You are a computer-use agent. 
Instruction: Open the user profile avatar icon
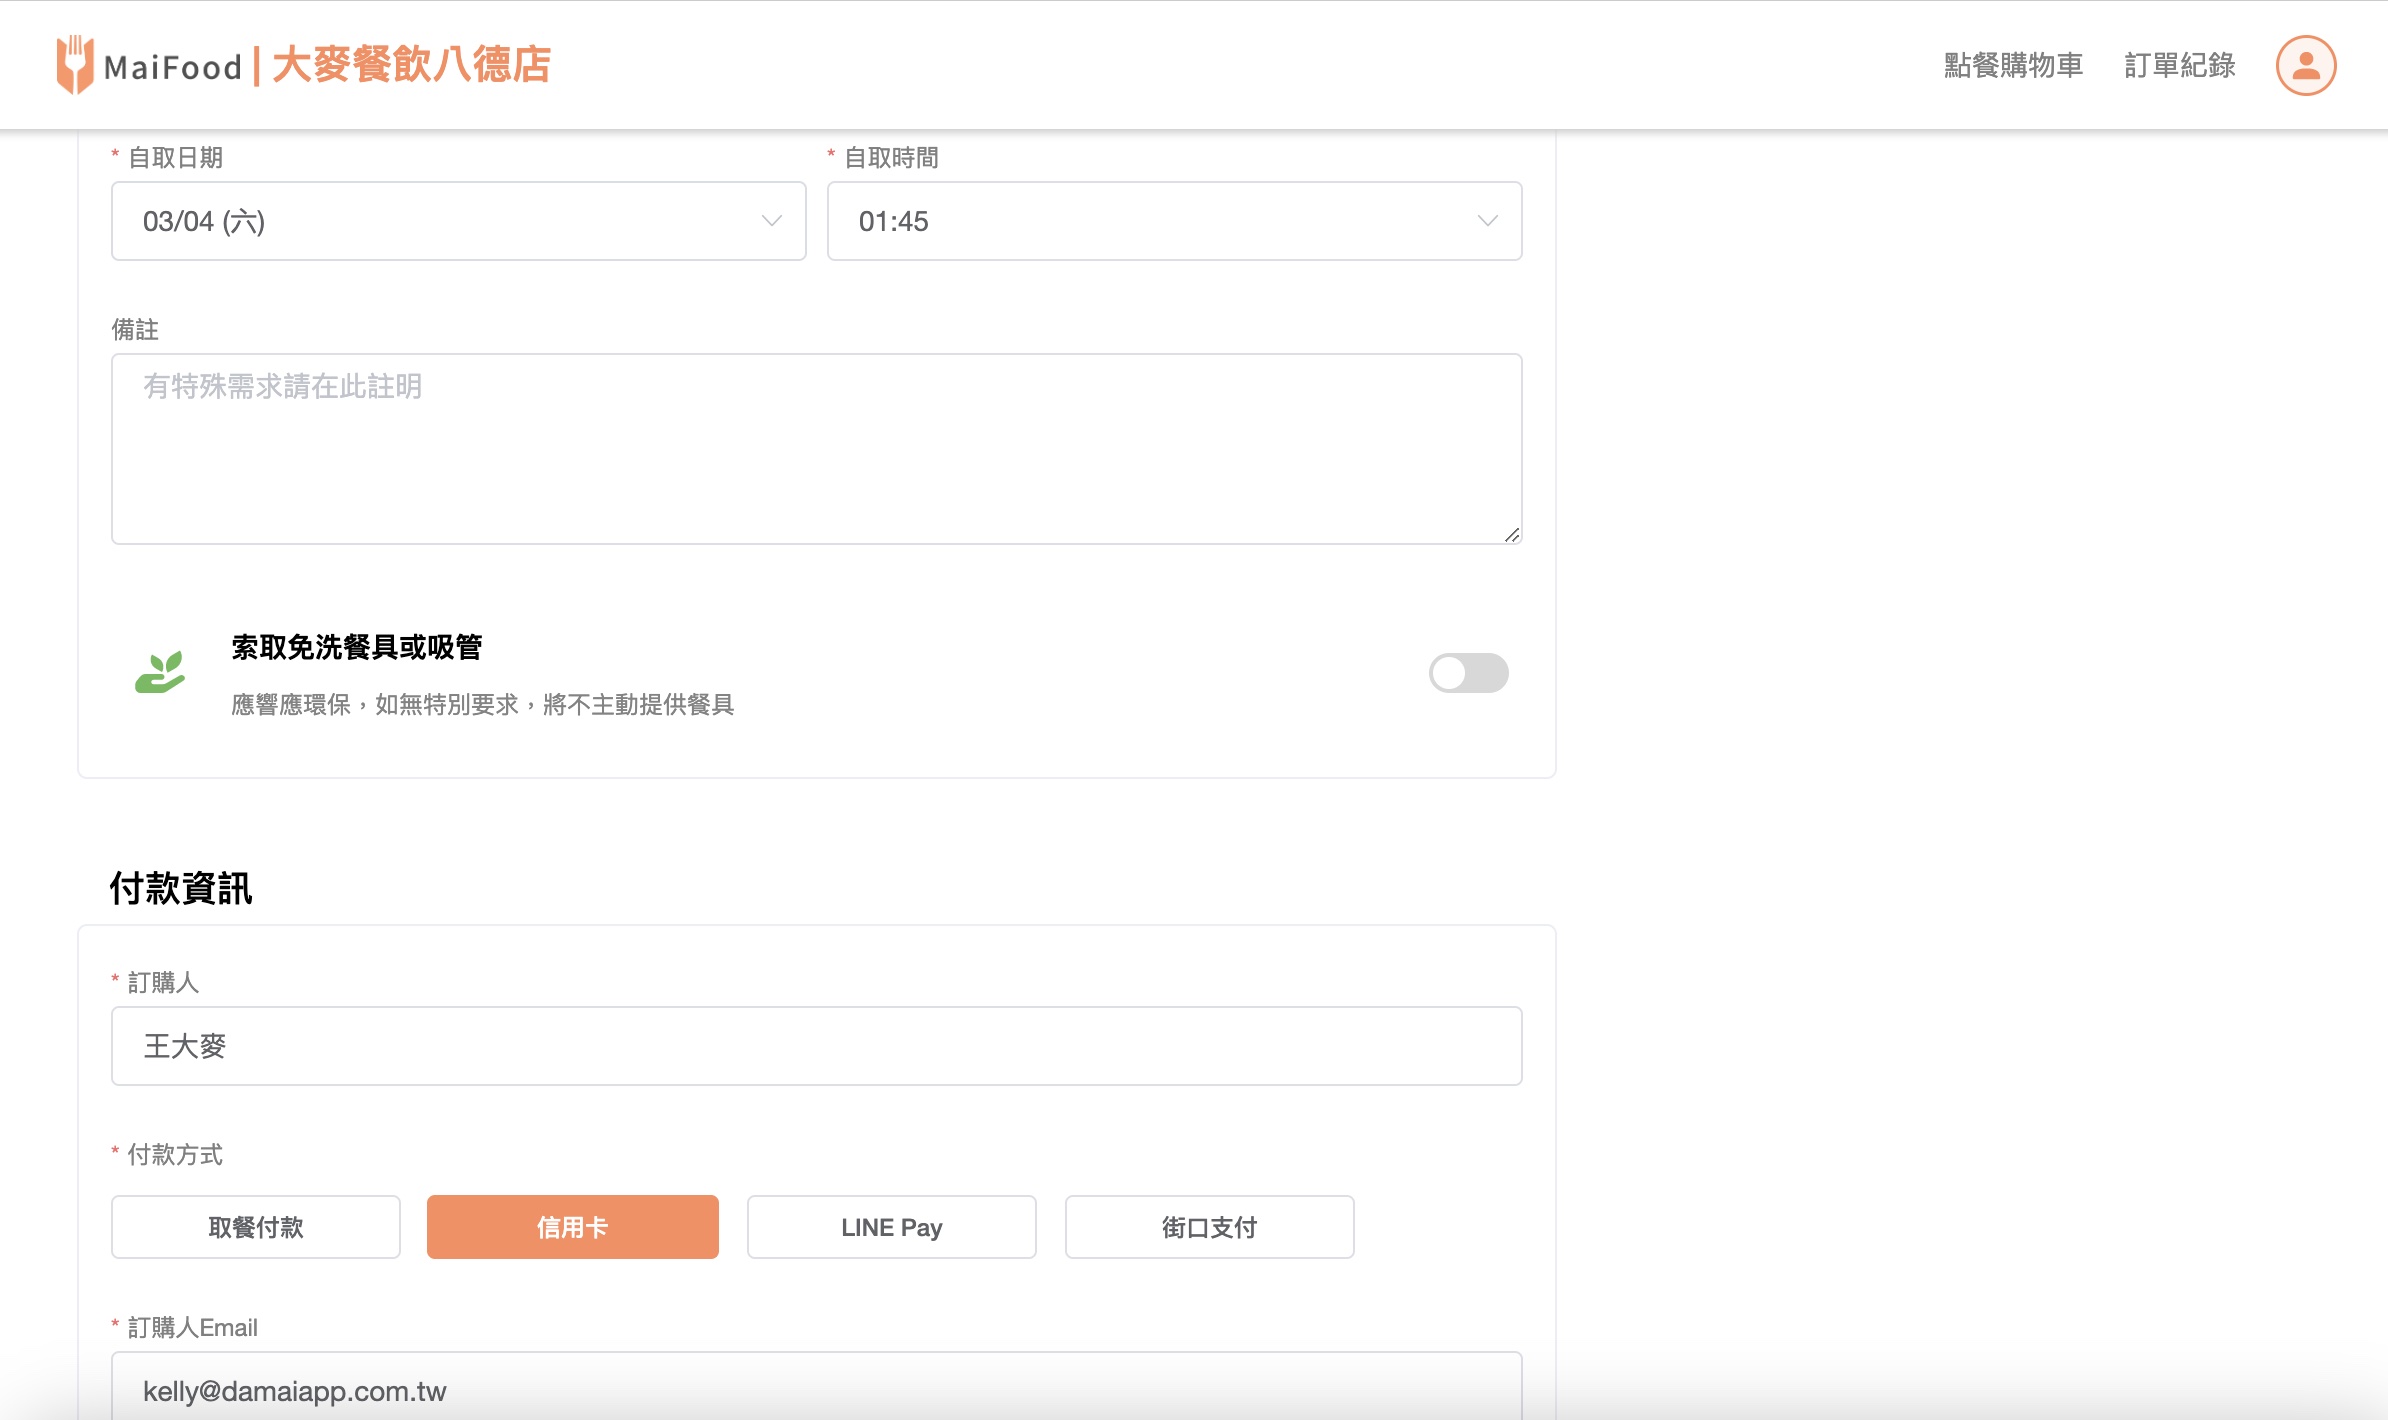[2306, 65]
